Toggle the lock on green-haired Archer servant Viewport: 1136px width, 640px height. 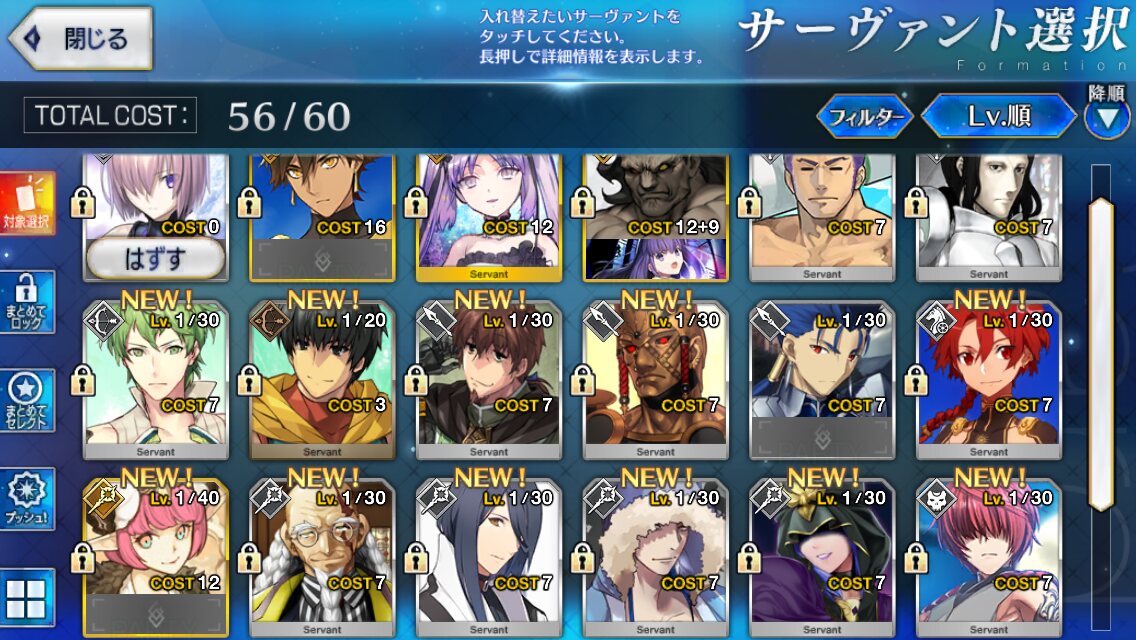83,380
